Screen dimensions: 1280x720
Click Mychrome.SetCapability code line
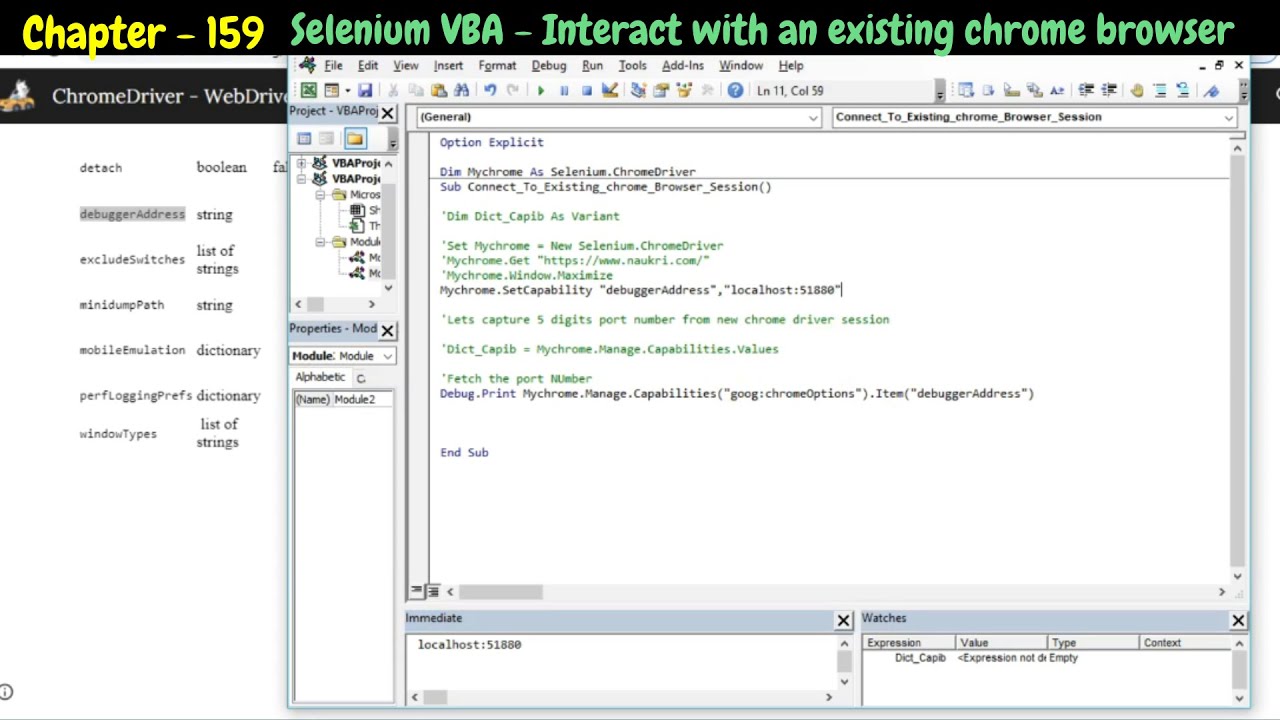[640, 290]
